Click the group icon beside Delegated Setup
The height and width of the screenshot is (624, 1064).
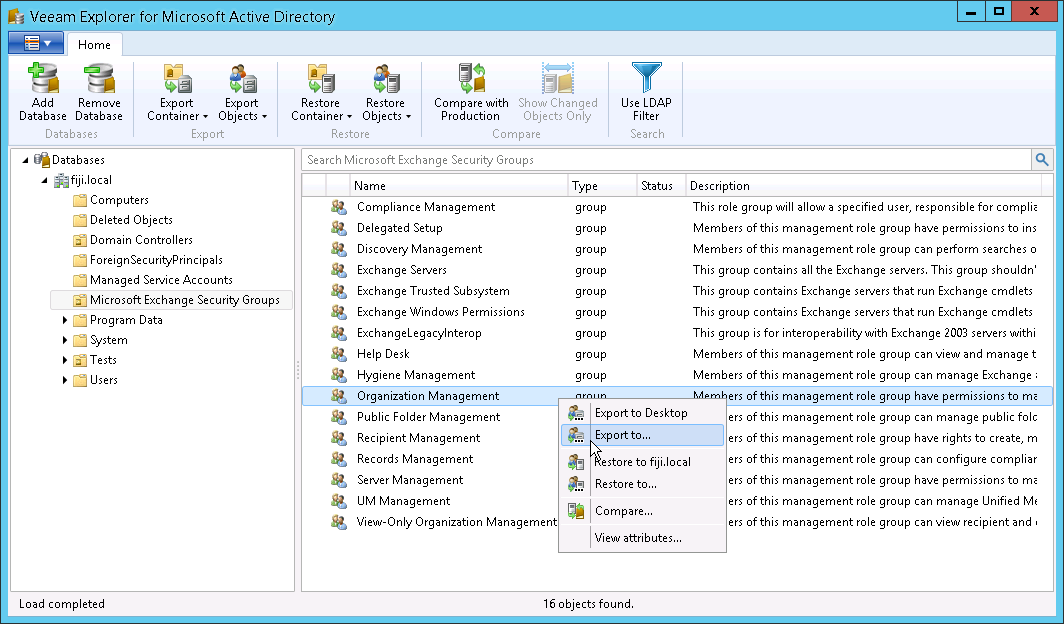[x=339, y=228]
